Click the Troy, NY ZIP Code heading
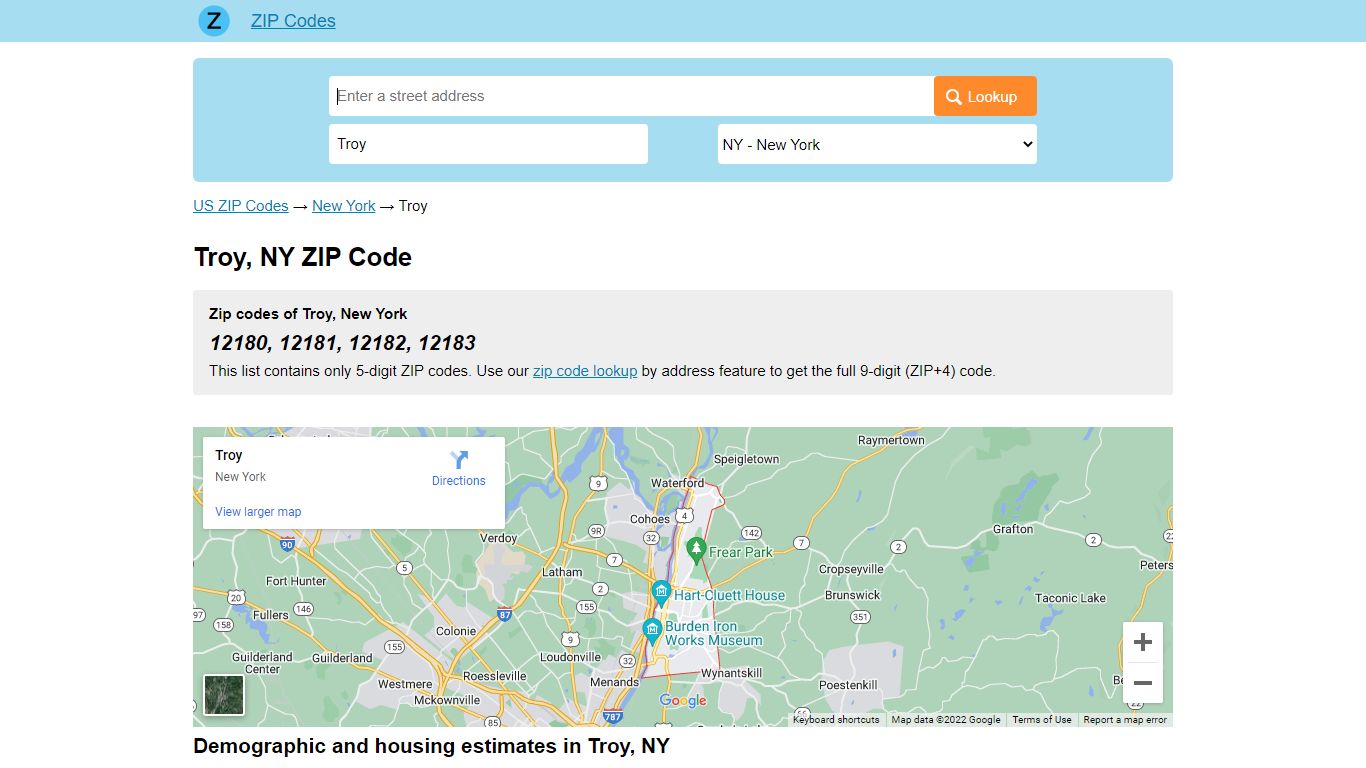 tap(303, 257)
